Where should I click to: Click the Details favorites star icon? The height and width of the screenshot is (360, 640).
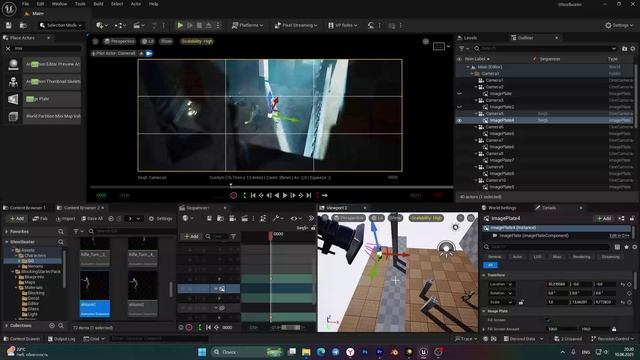(x=627, y=247)
